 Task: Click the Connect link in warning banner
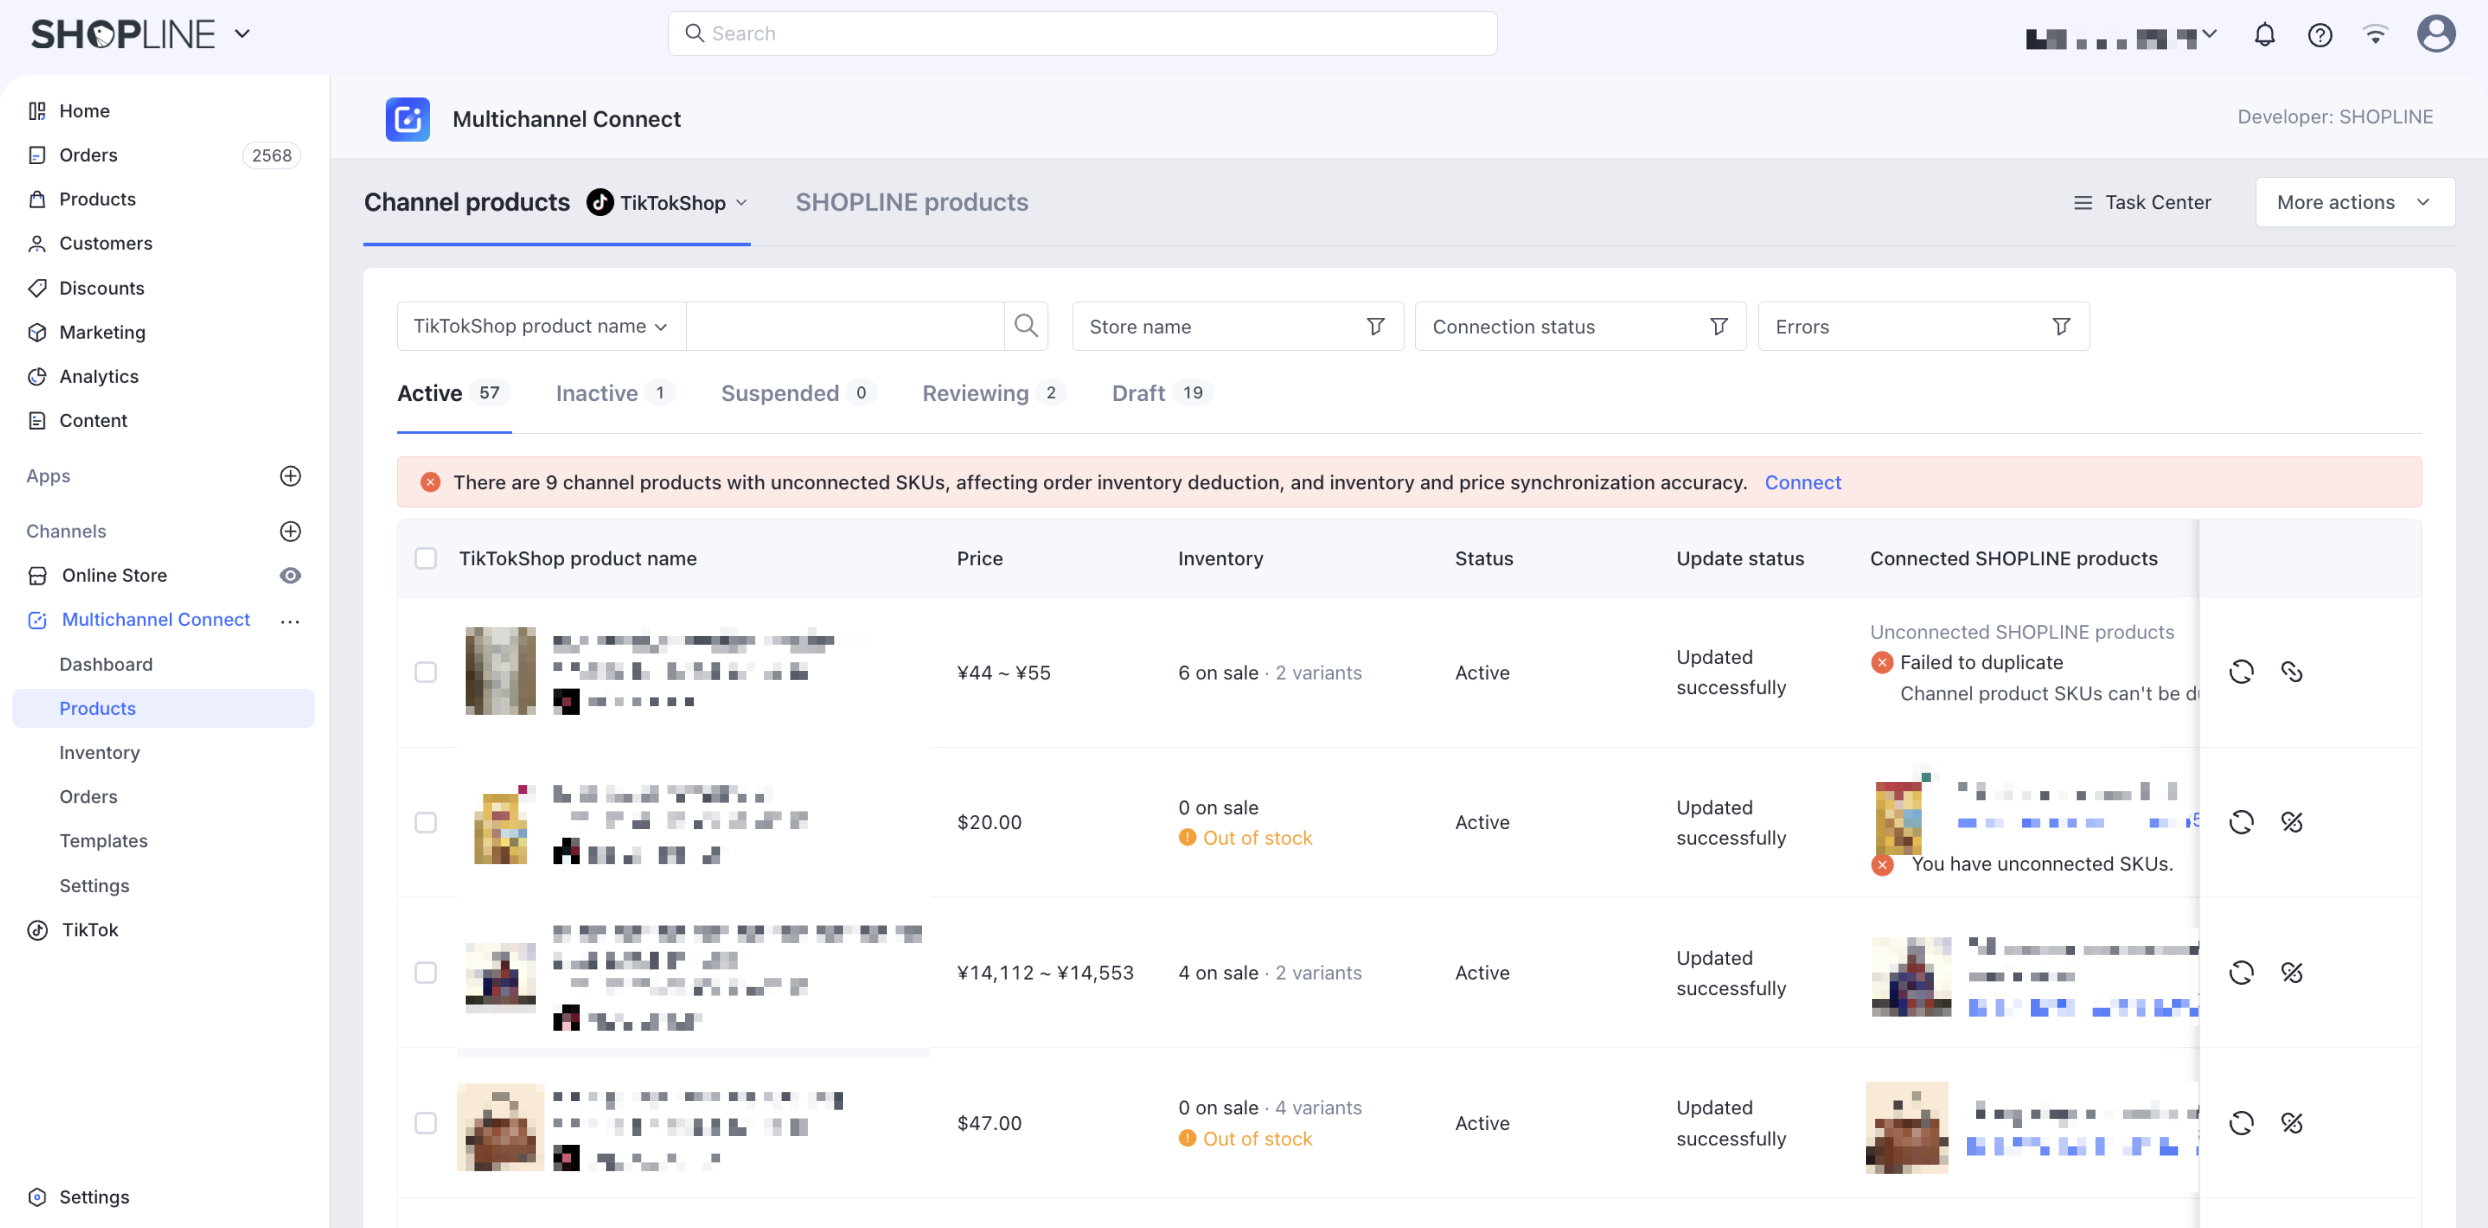coord(1802,482)
